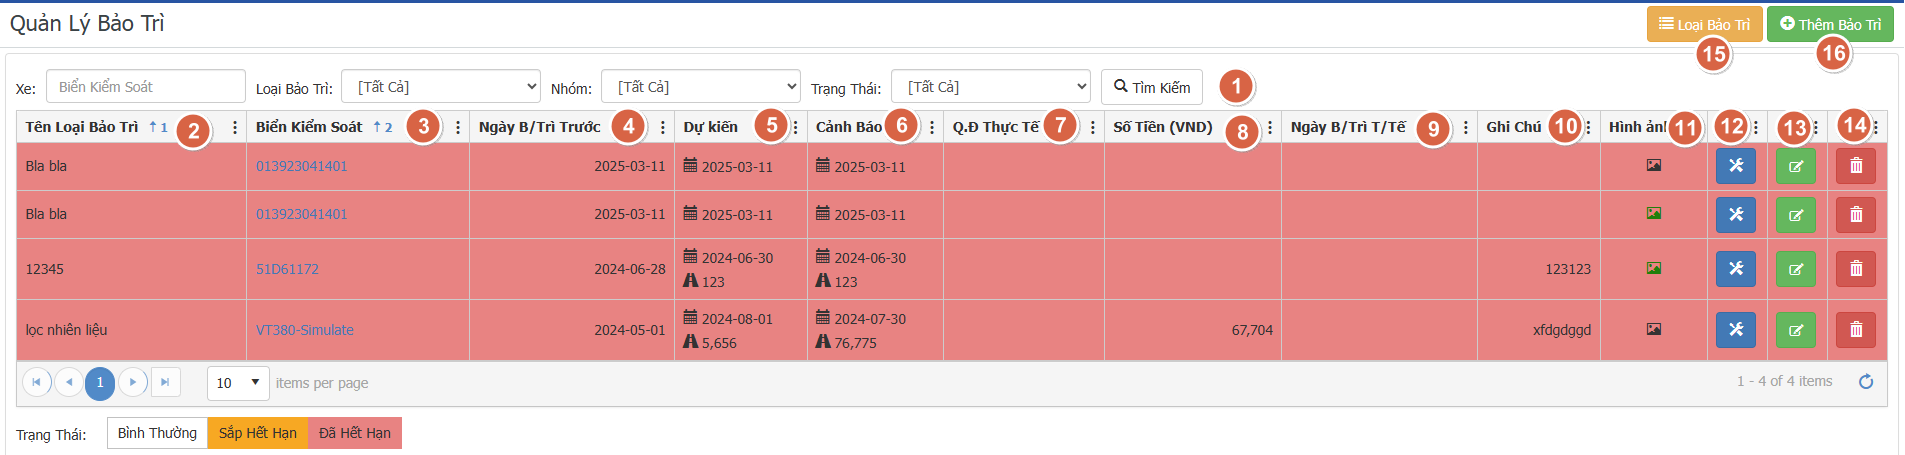Screen dimensions: 1905x455
Task: Click the Tìm Kiếm search button
Action: tap(1151, 87)
